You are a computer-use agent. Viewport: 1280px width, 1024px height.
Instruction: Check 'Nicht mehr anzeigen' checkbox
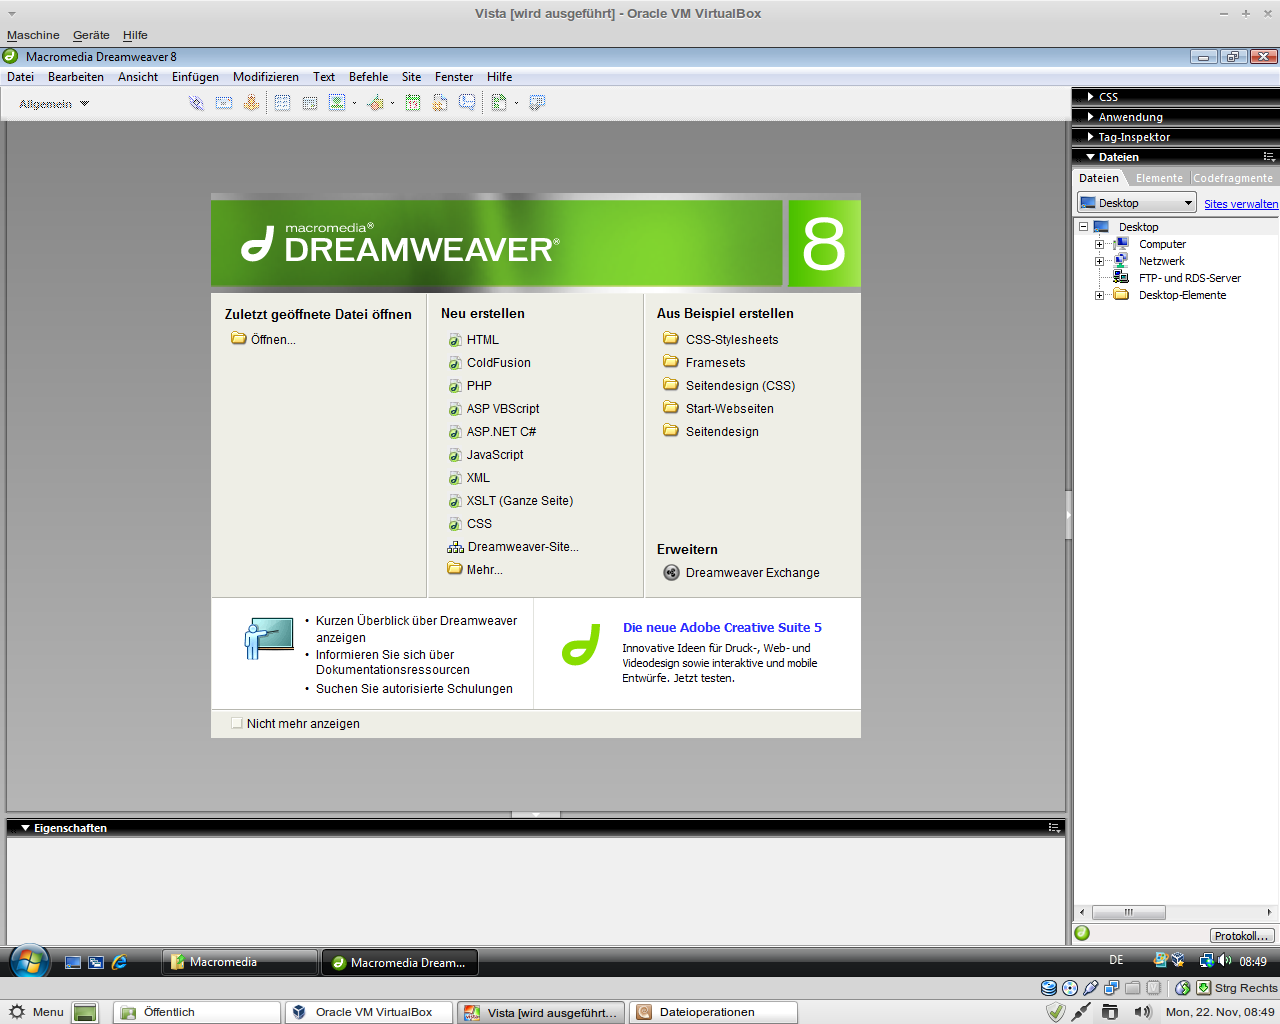[237, 723]
